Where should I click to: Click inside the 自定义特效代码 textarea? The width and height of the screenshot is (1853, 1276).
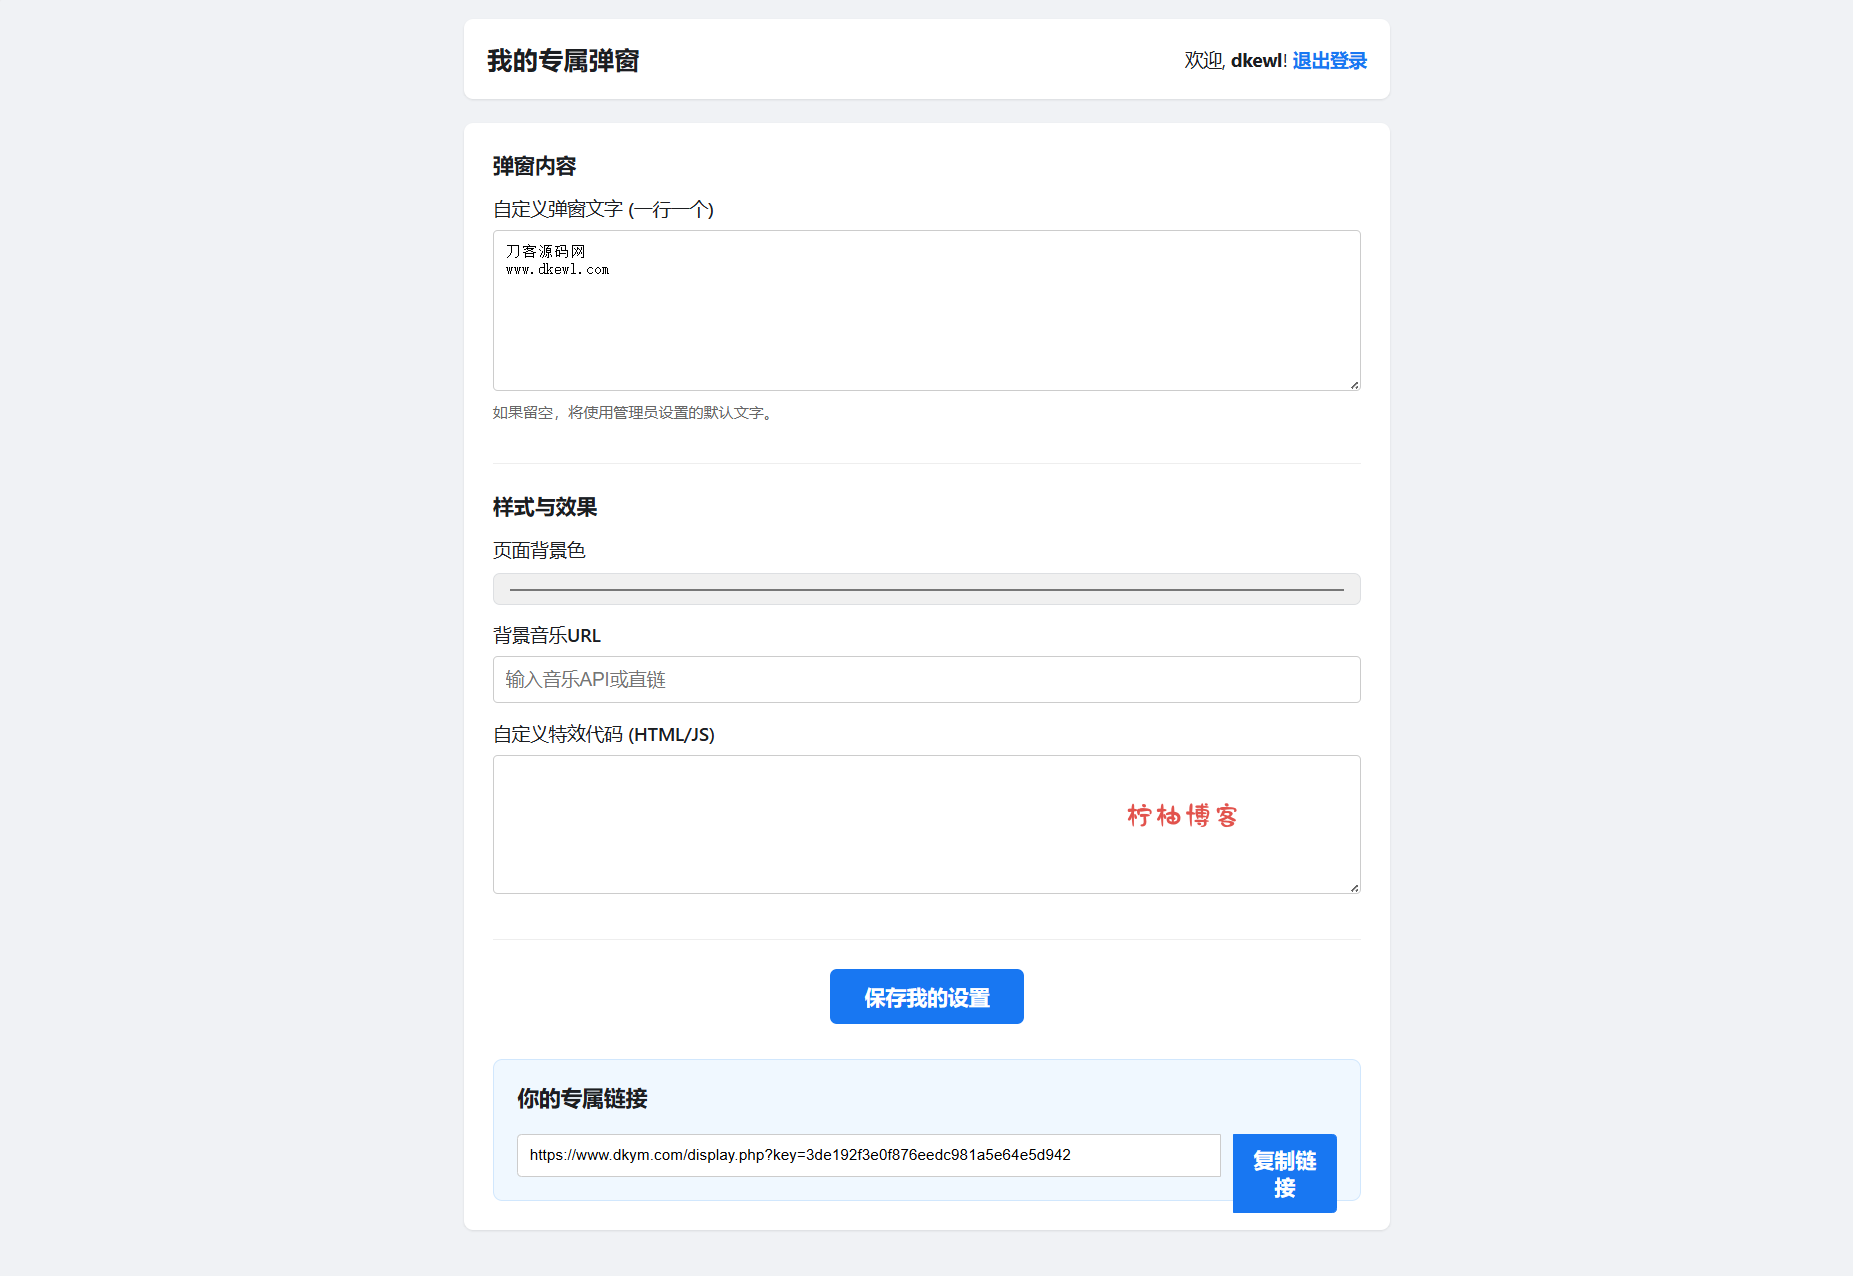[926, 825]
